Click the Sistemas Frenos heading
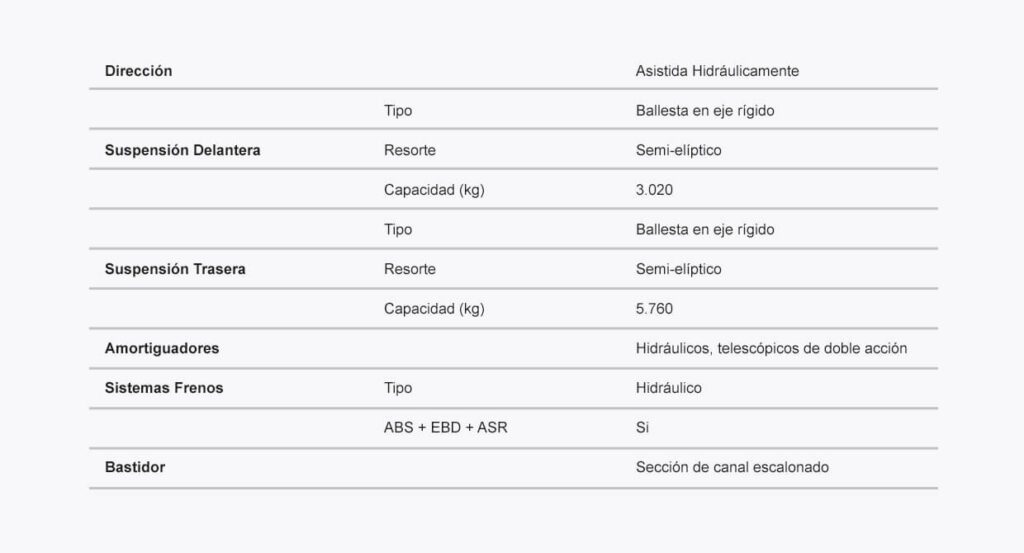The width and height of the screenshot is (1024, 553). 164,388
